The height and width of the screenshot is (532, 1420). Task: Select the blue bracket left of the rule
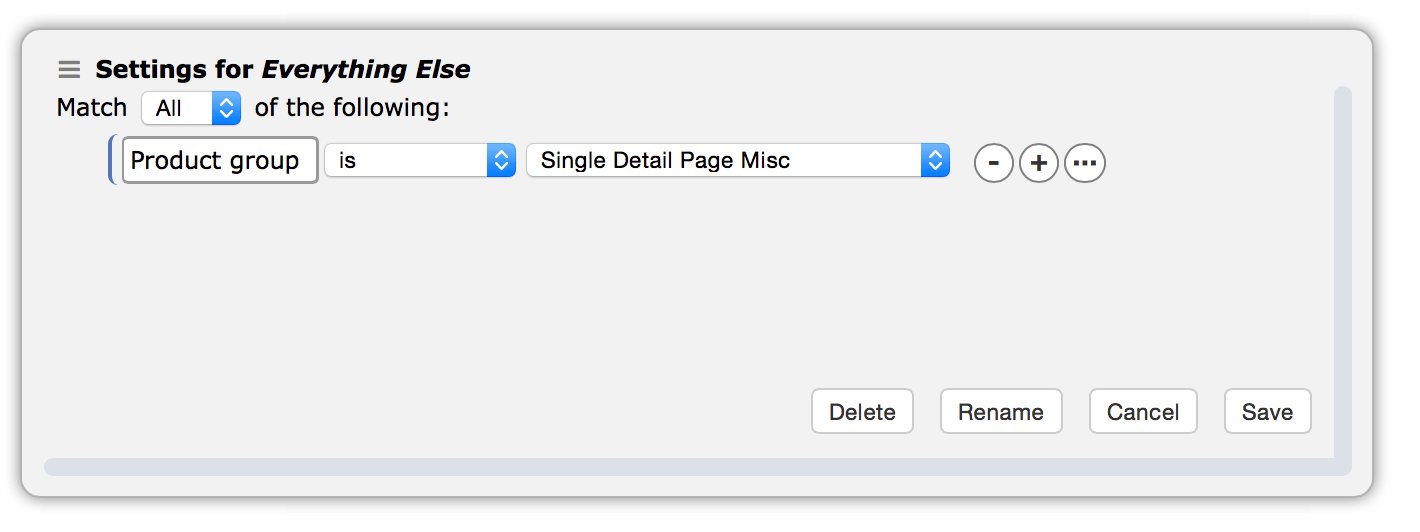(111, 160)
